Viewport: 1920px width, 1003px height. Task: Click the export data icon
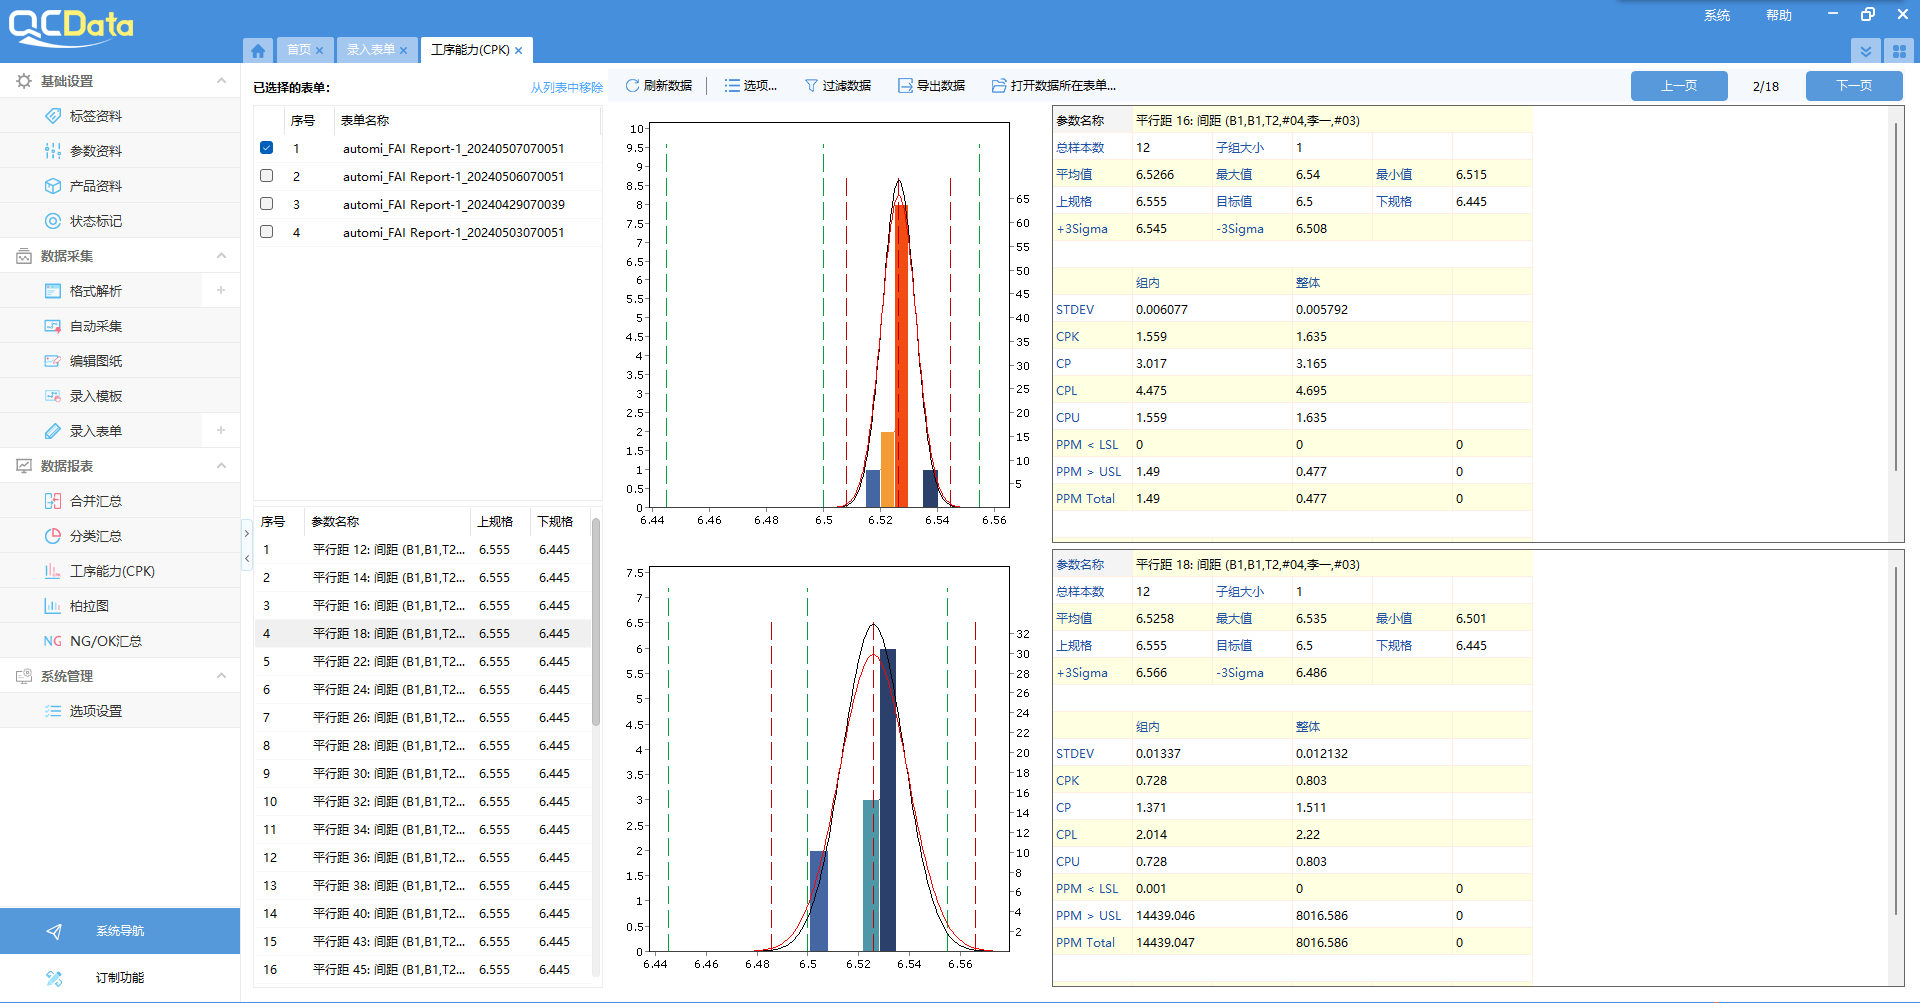(905, 86)
